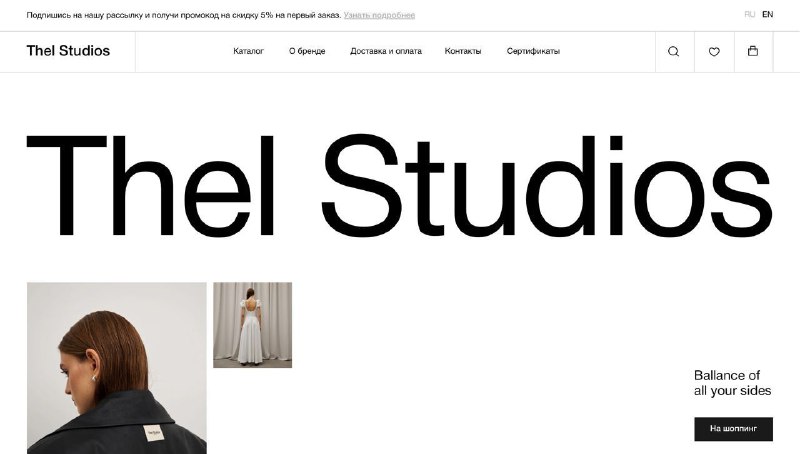Viewport: 800px width, 454px height.
Task: Open the search magnifier icon
Action: click(673, 51)
